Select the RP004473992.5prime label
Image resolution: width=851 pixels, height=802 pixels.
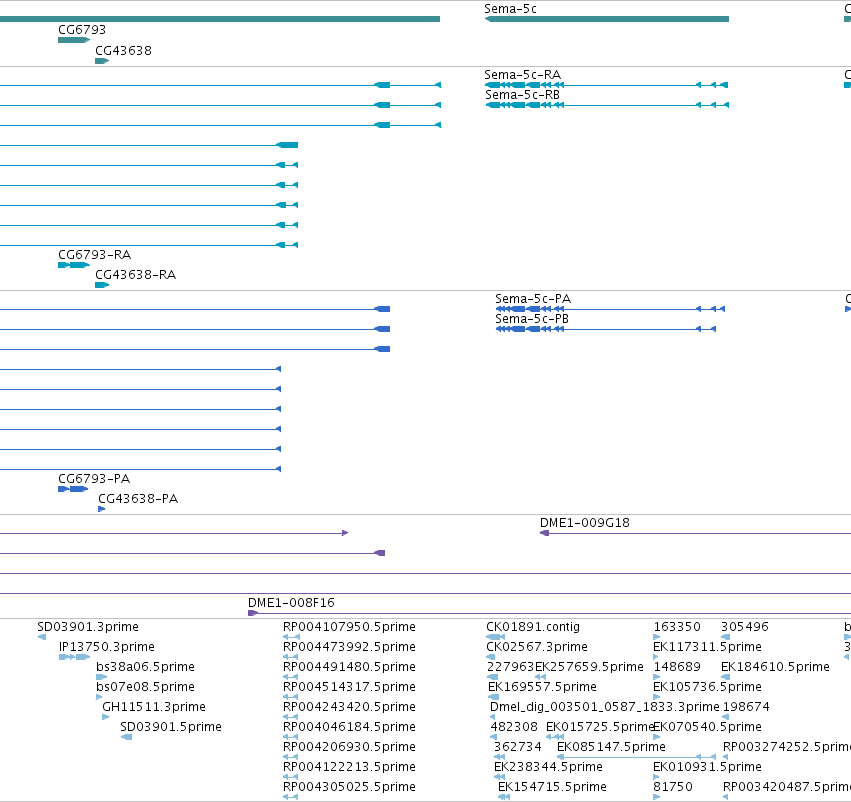pos(349,647)
